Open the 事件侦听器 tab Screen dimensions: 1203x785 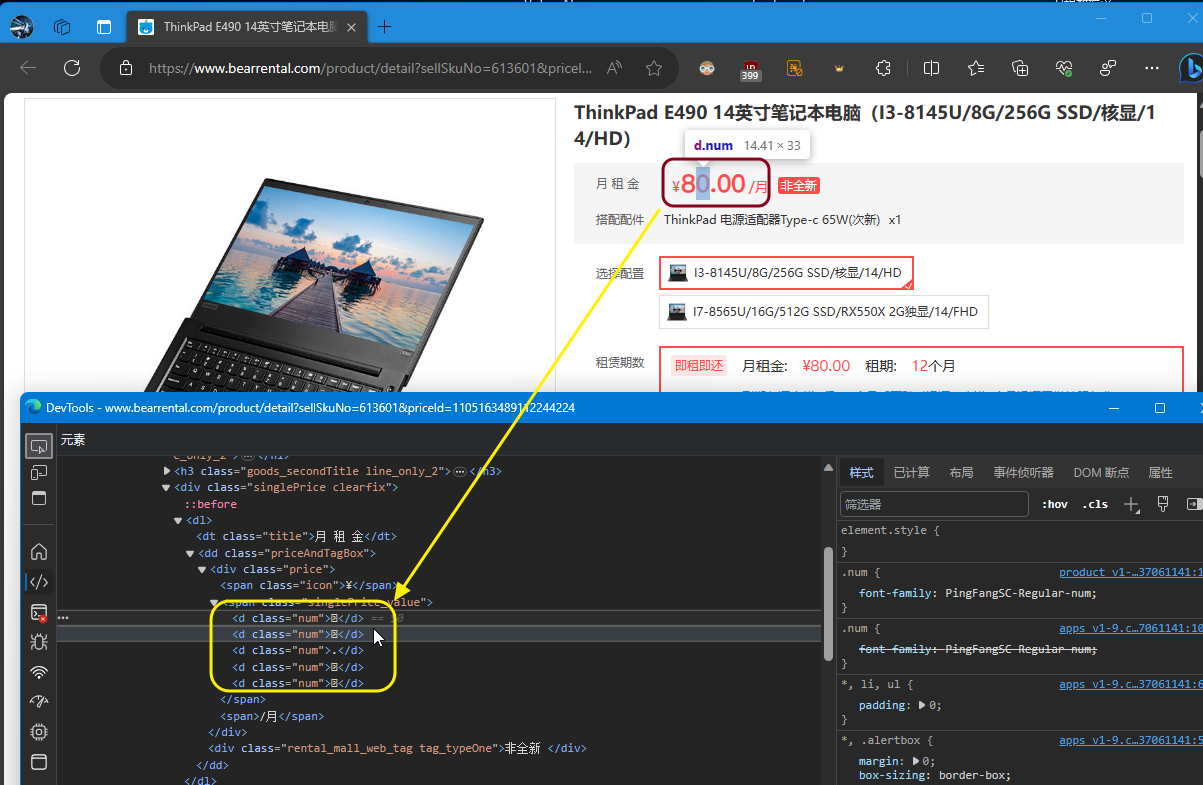tap(1023, 473)
